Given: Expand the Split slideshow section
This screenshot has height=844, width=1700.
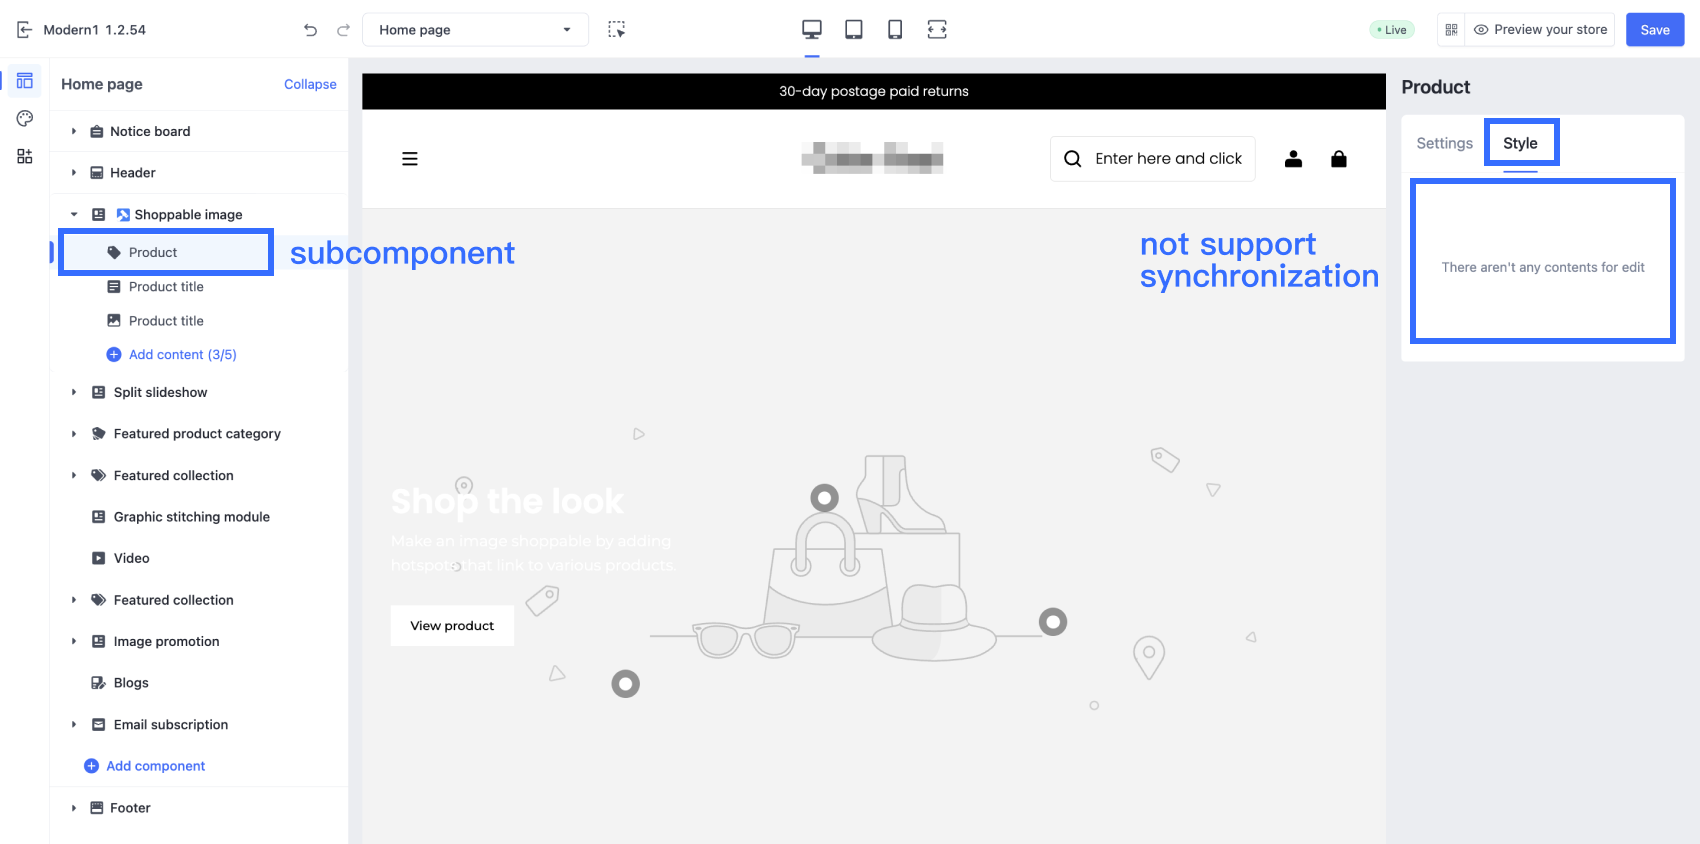Looking at the screenshot, I should tap(74, 393).
